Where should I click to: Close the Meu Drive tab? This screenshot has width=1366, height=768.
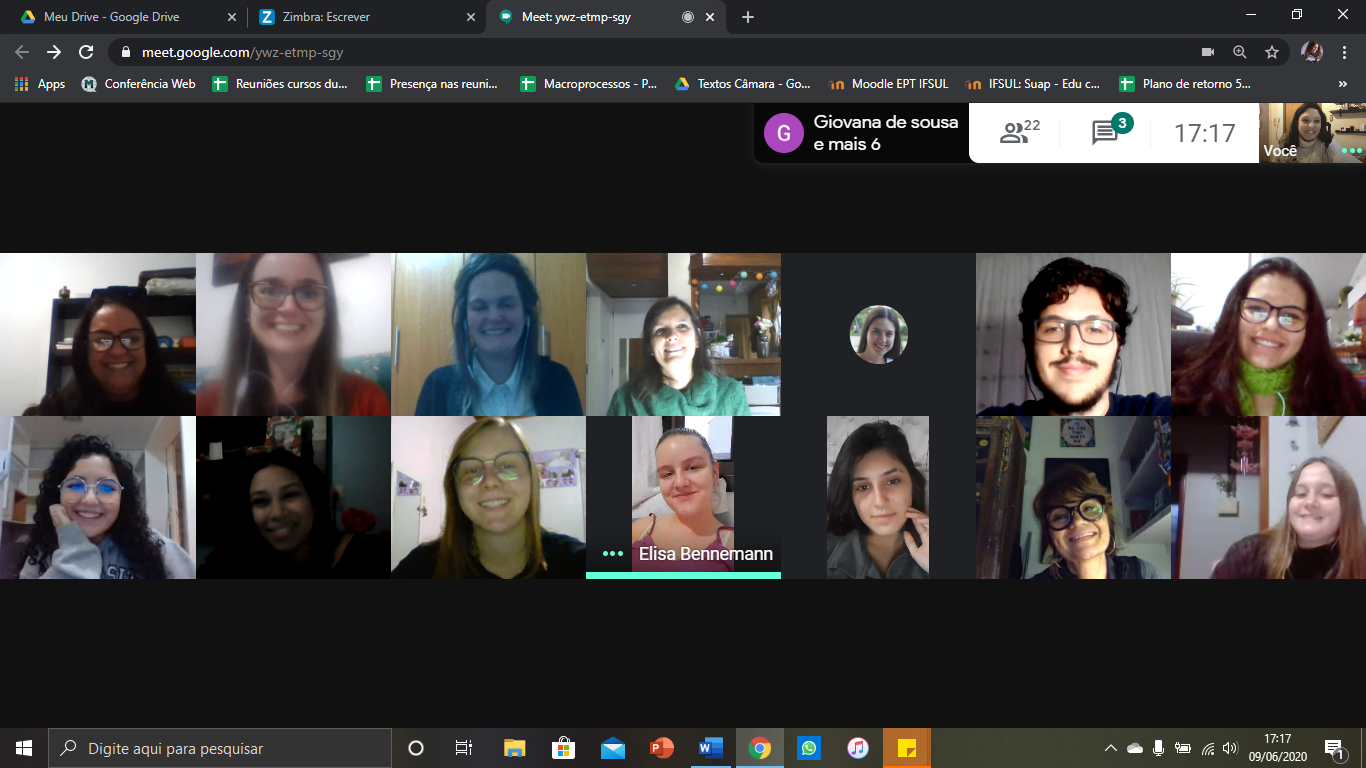[x=231, y=17]
